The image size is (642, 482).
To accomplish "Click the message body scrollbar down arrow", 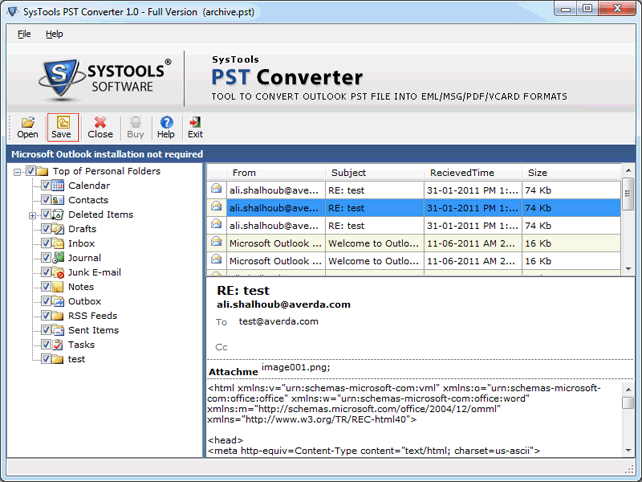I will pos(628,450).
